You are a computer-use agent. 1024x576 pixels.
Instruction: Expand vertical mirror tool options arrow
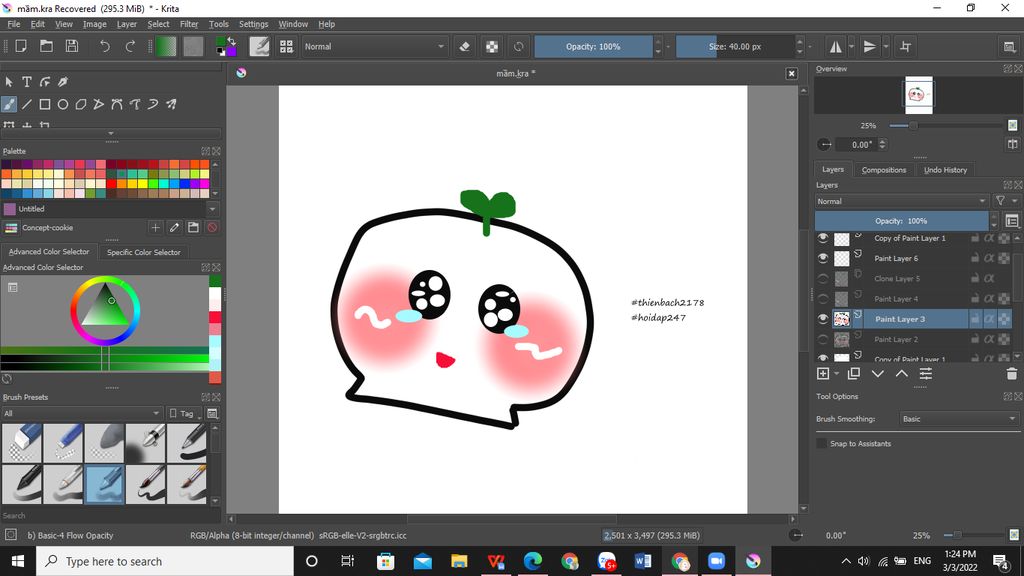[x=886, y=46]
